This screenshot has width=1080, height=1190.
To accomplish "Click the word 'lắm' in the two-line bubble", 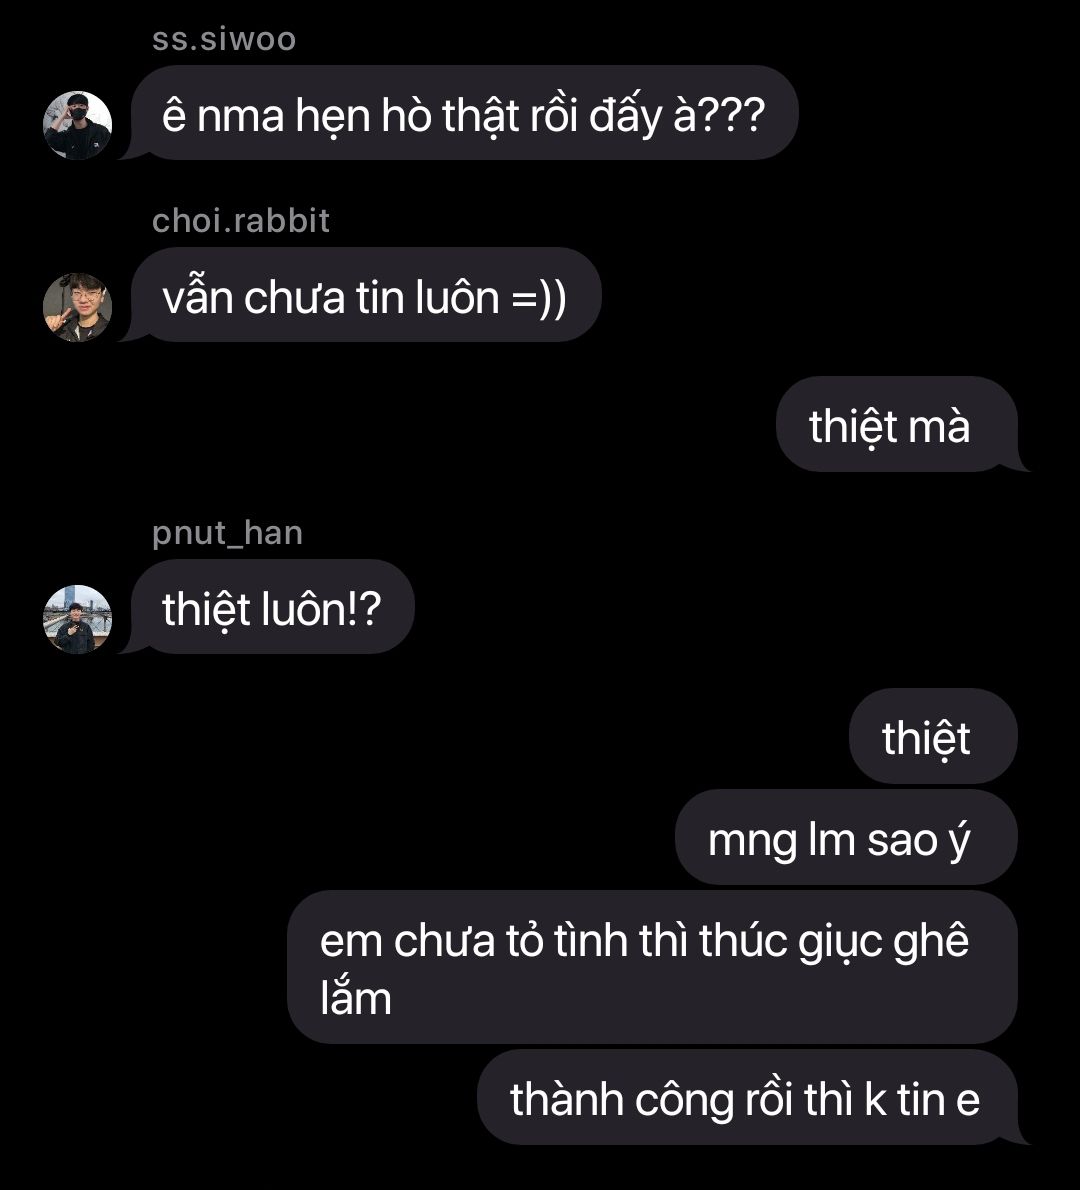I will 355,997.
